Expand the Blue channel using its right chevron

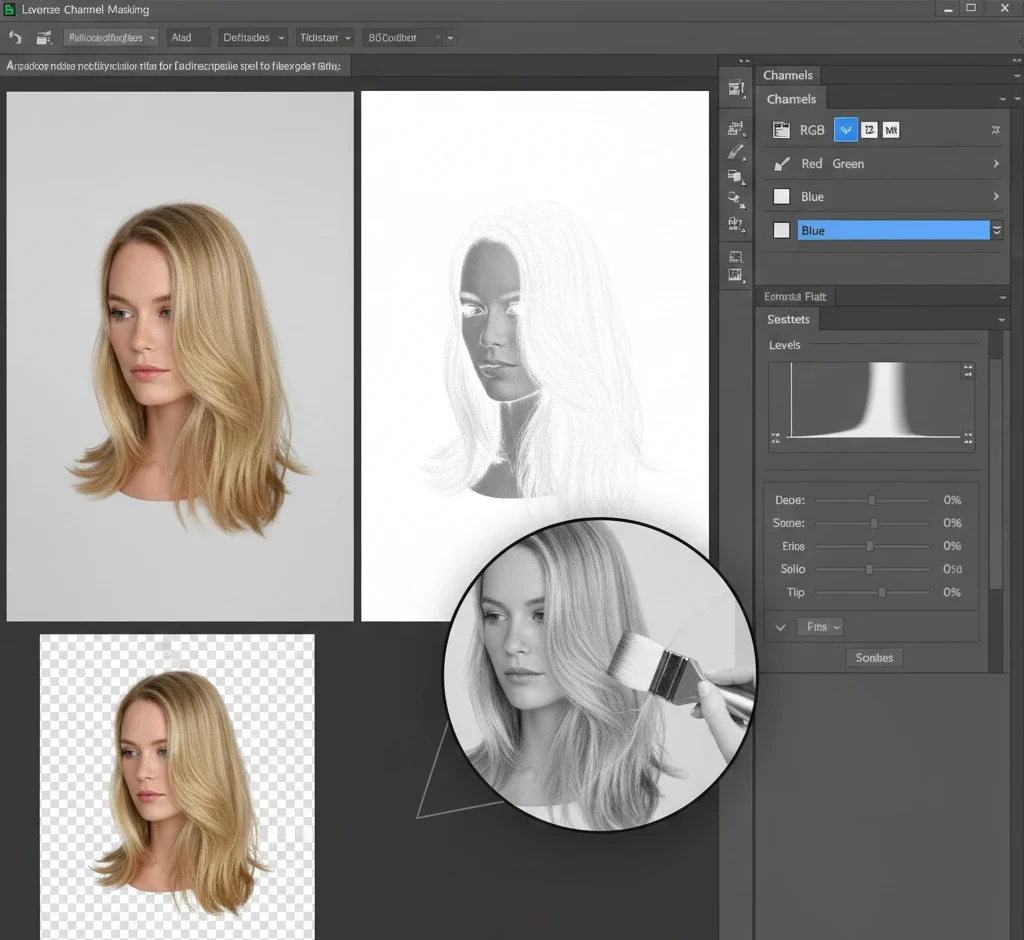click(x=997, y=196)
